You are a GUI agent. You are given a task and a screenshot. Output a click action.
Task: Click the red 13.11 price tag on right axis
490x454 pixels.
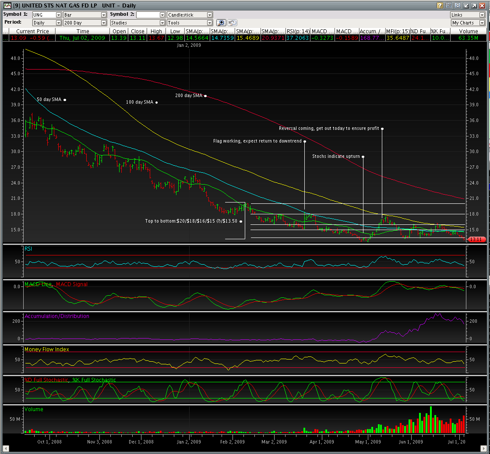(x=477, y=239)
